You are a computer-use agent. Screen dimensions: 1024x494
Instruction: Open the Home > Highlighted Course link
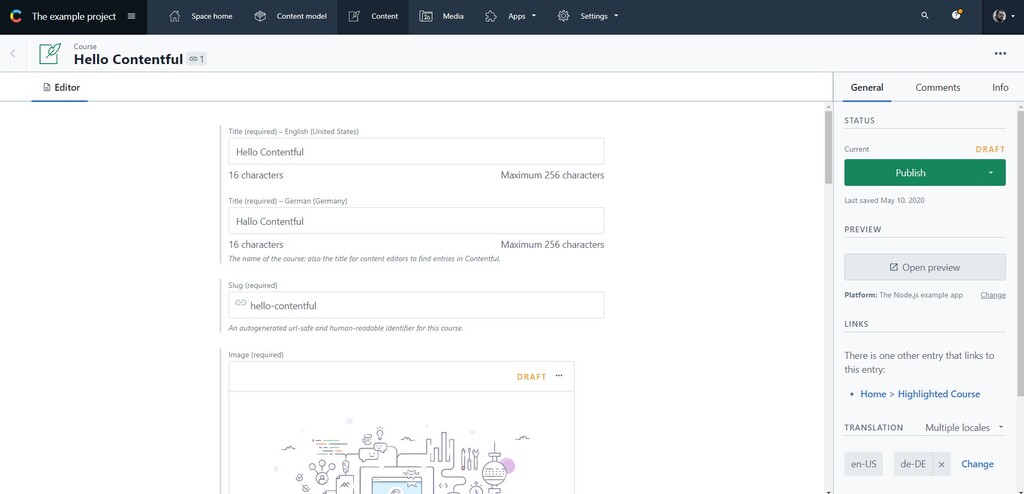click(x=920, y=394)
